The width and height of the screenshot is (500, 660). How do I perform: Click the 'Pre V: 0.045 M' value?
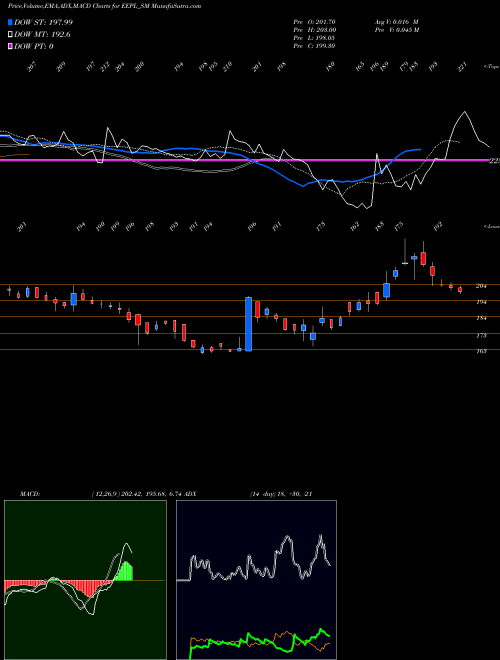tap(396, 30)
